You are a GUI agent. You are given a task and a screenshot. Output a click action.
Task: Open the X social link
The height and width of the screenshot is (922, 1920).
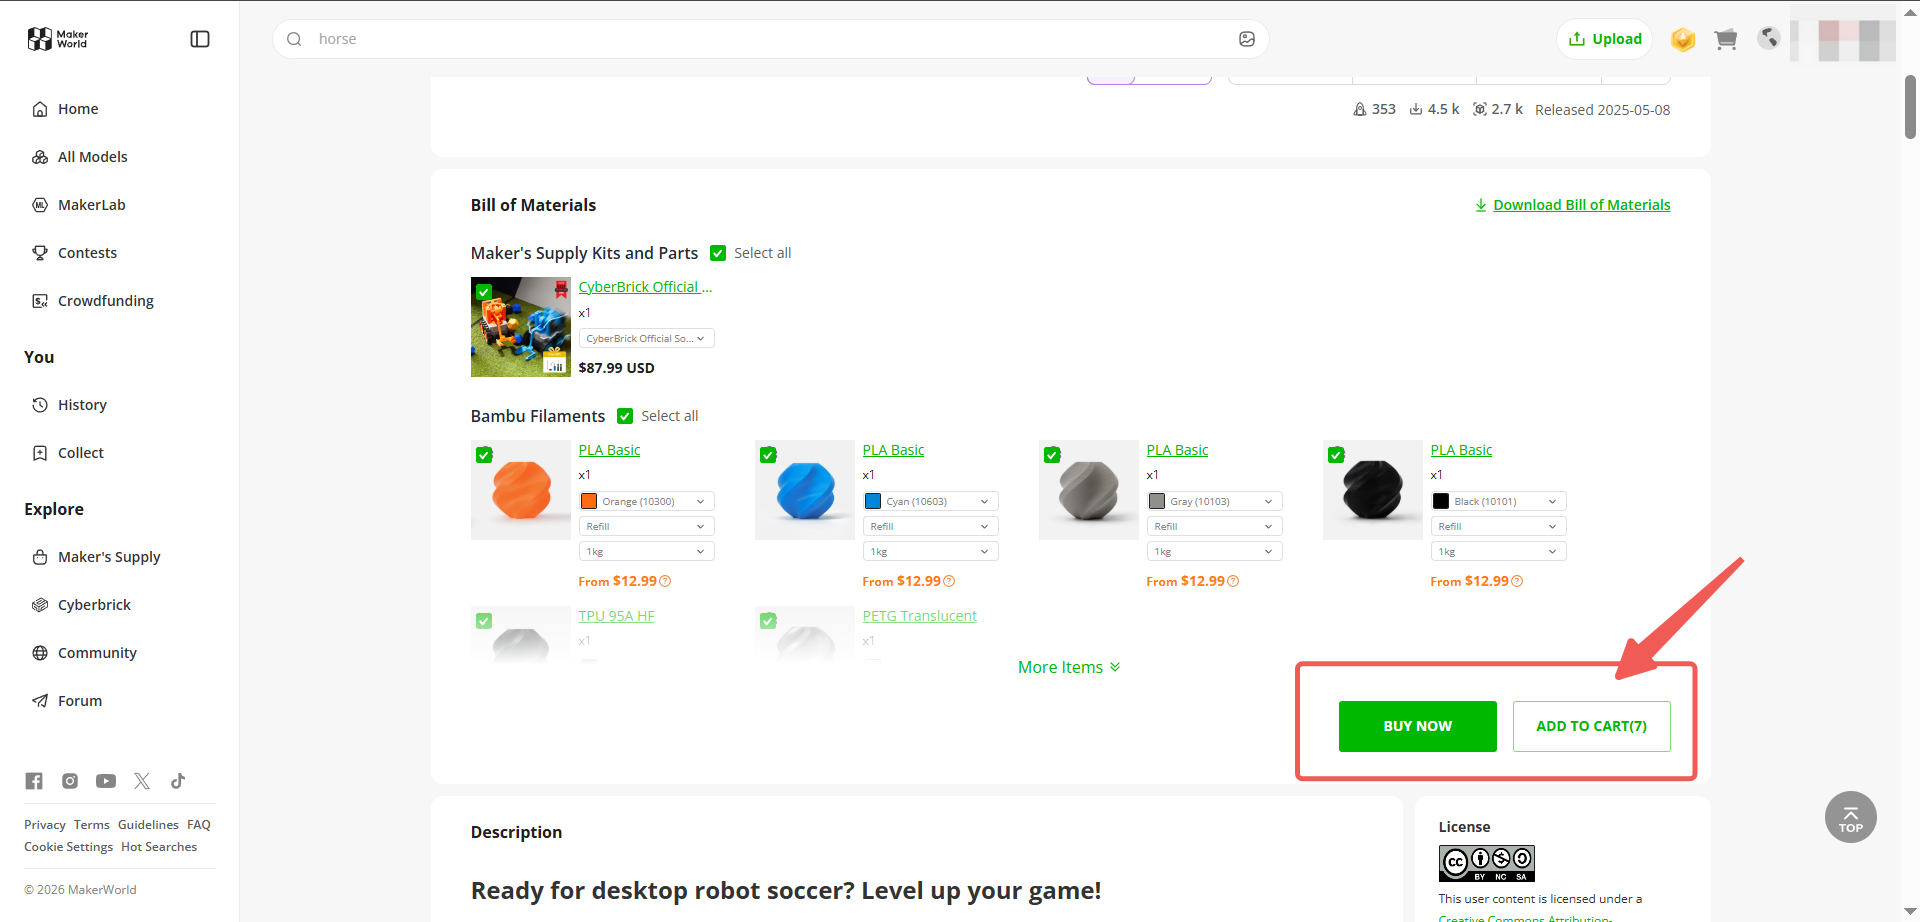point(142,781)
